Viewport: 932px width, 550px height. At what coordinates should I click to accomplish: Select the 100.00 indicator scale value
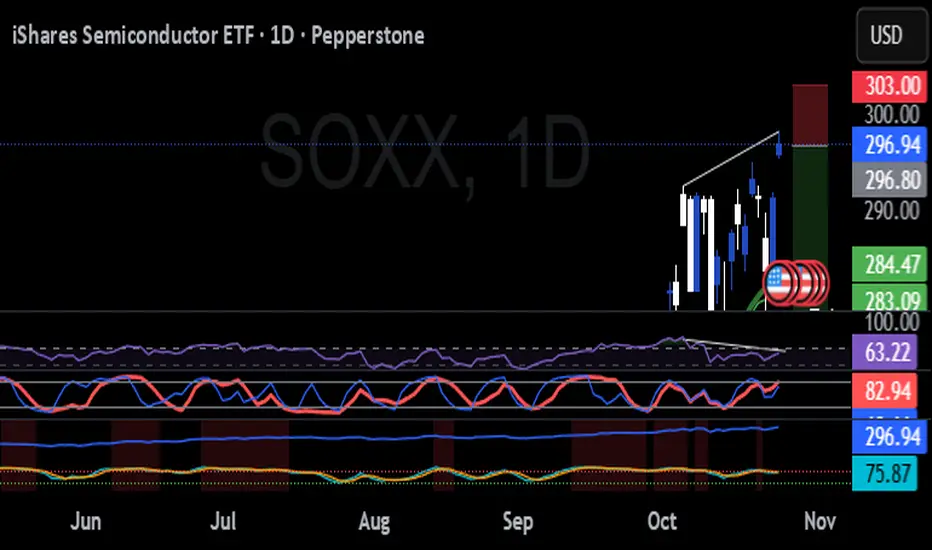click(x=892, y=322)
